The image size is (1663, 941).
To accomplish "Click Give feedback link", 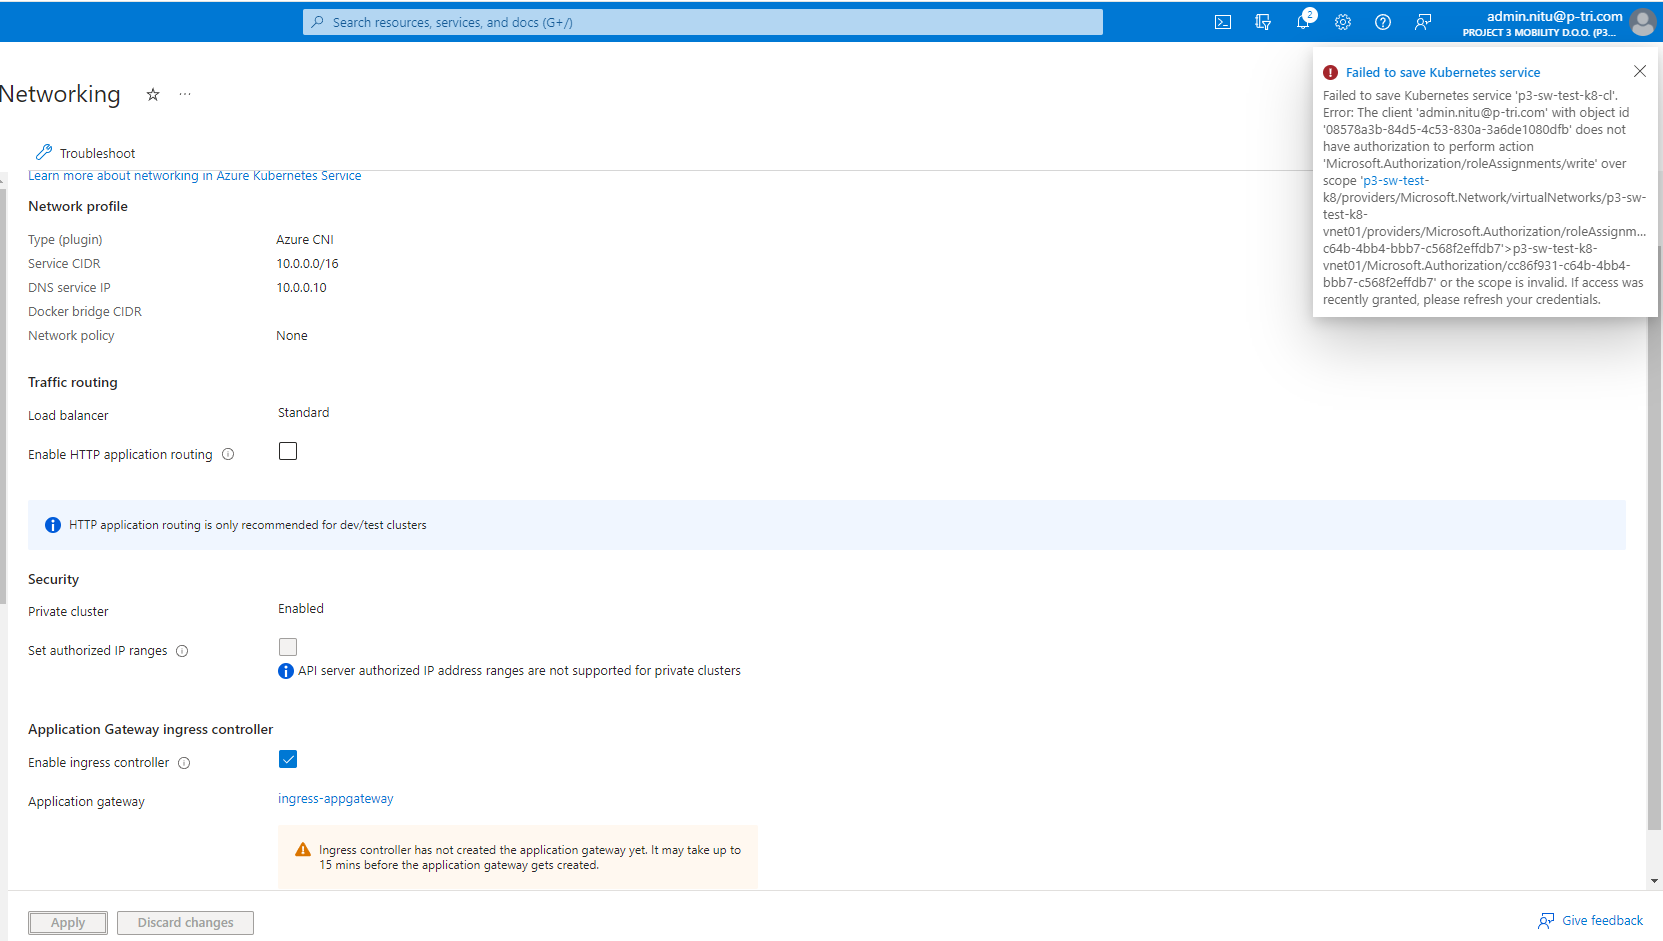I will [1602, 921].
